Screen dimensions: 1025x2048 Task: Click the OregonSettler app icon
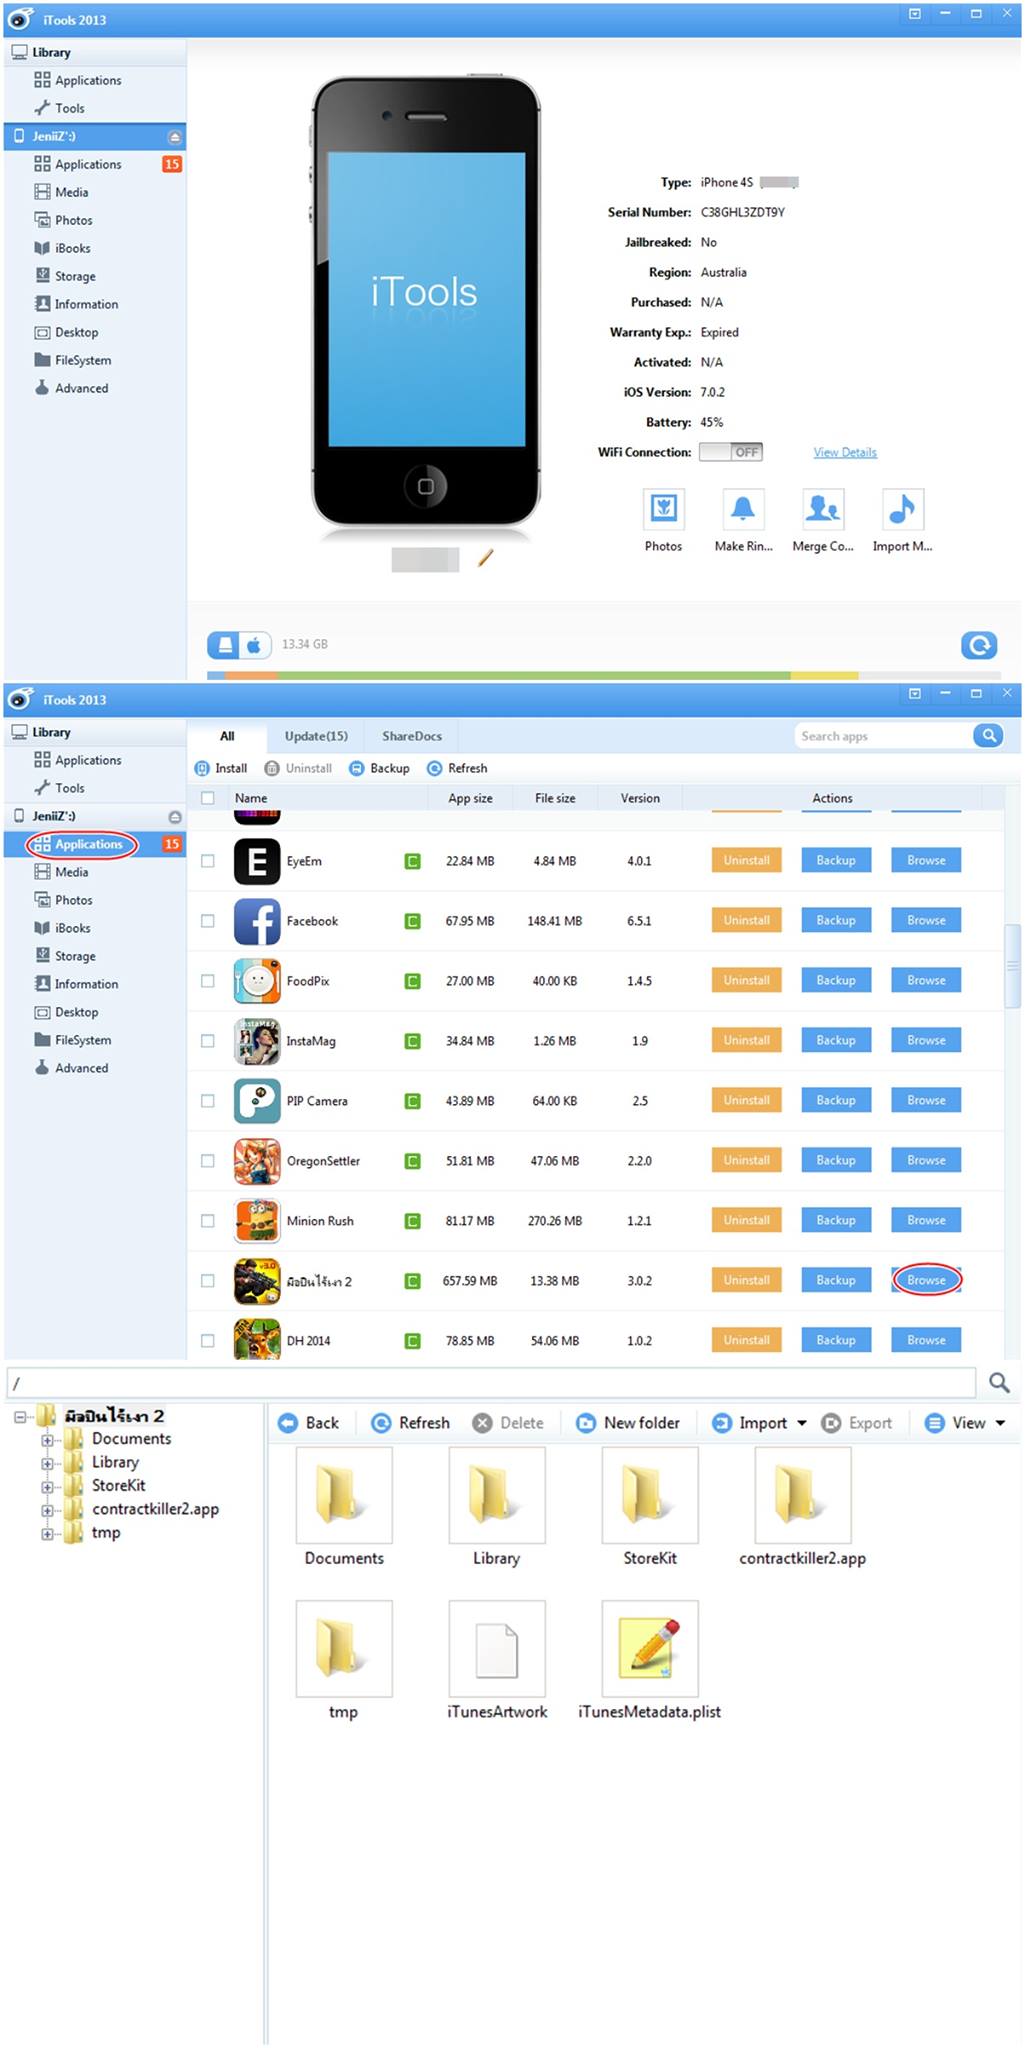click(x=257, y=1161)
